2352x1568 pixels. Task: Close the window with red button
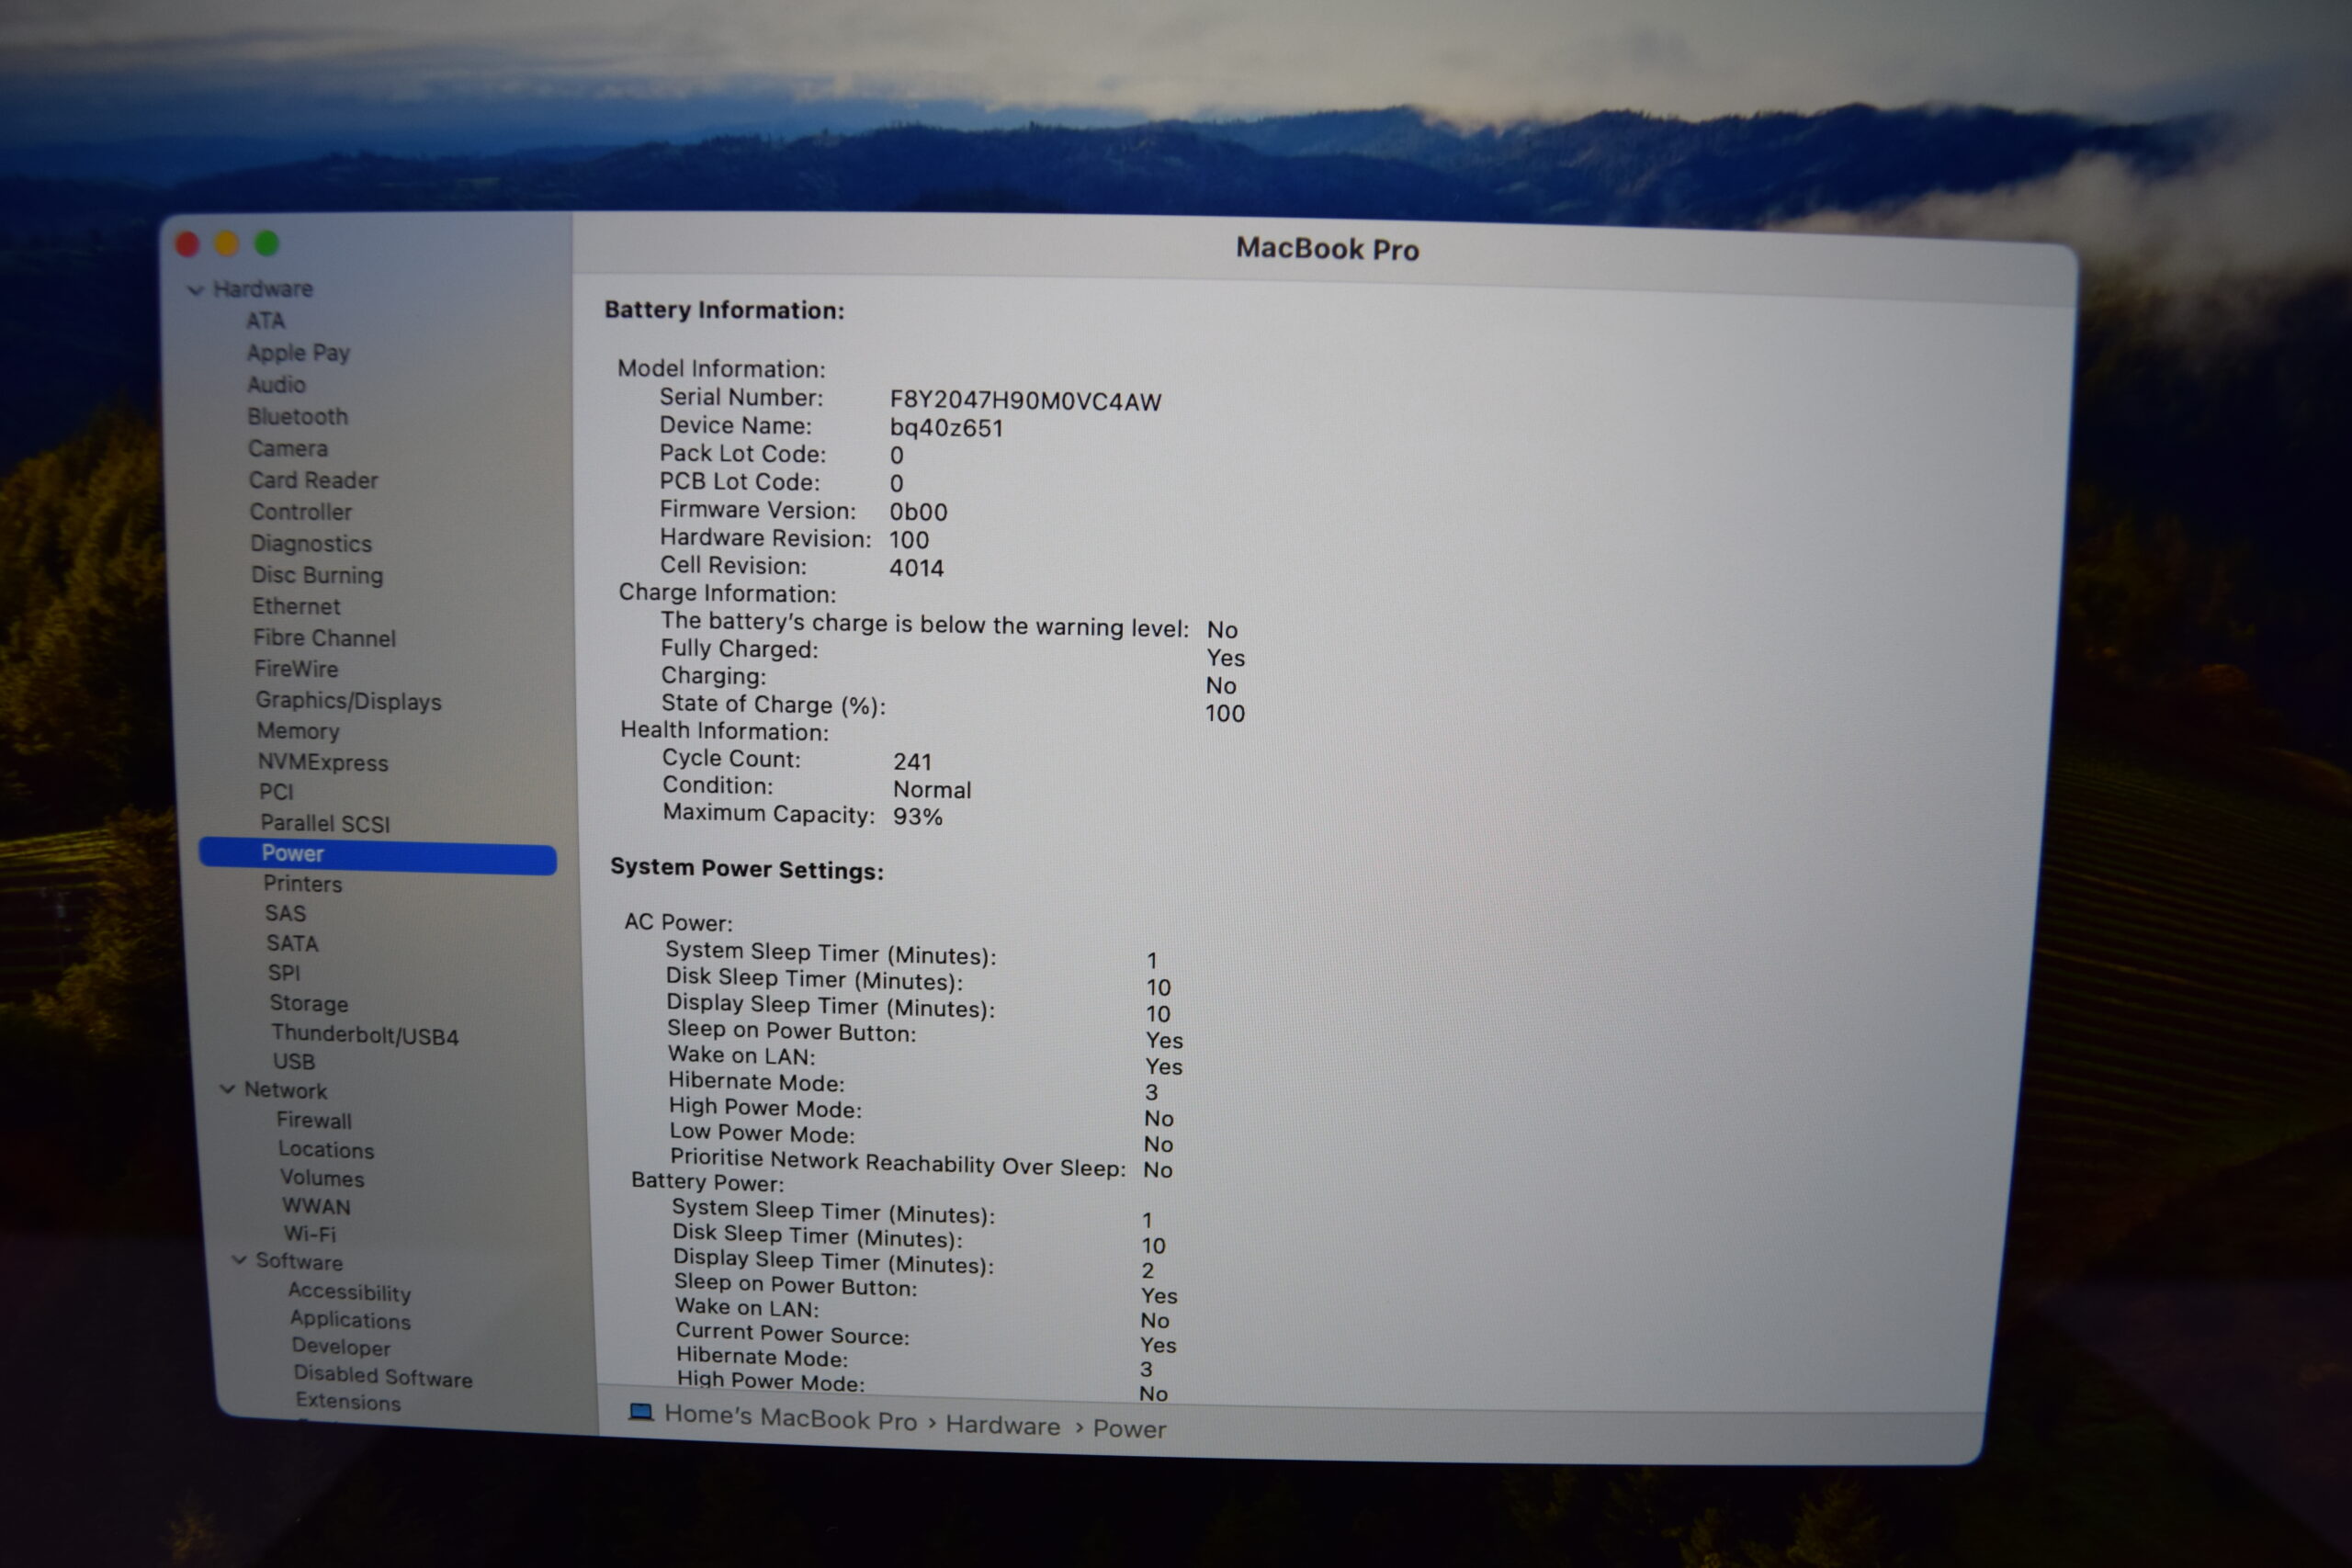(x=187, y=243)
